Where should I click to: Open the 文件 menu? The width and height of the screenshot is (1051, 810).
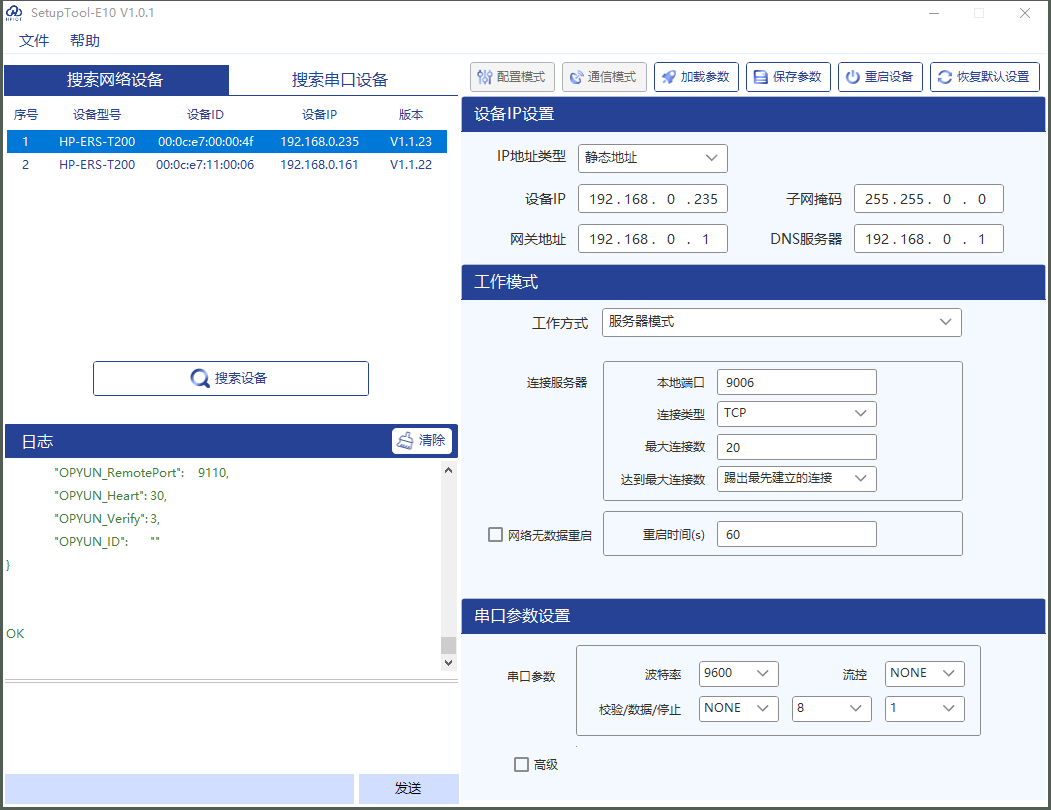pyautogui.click(x=34, y=41)
